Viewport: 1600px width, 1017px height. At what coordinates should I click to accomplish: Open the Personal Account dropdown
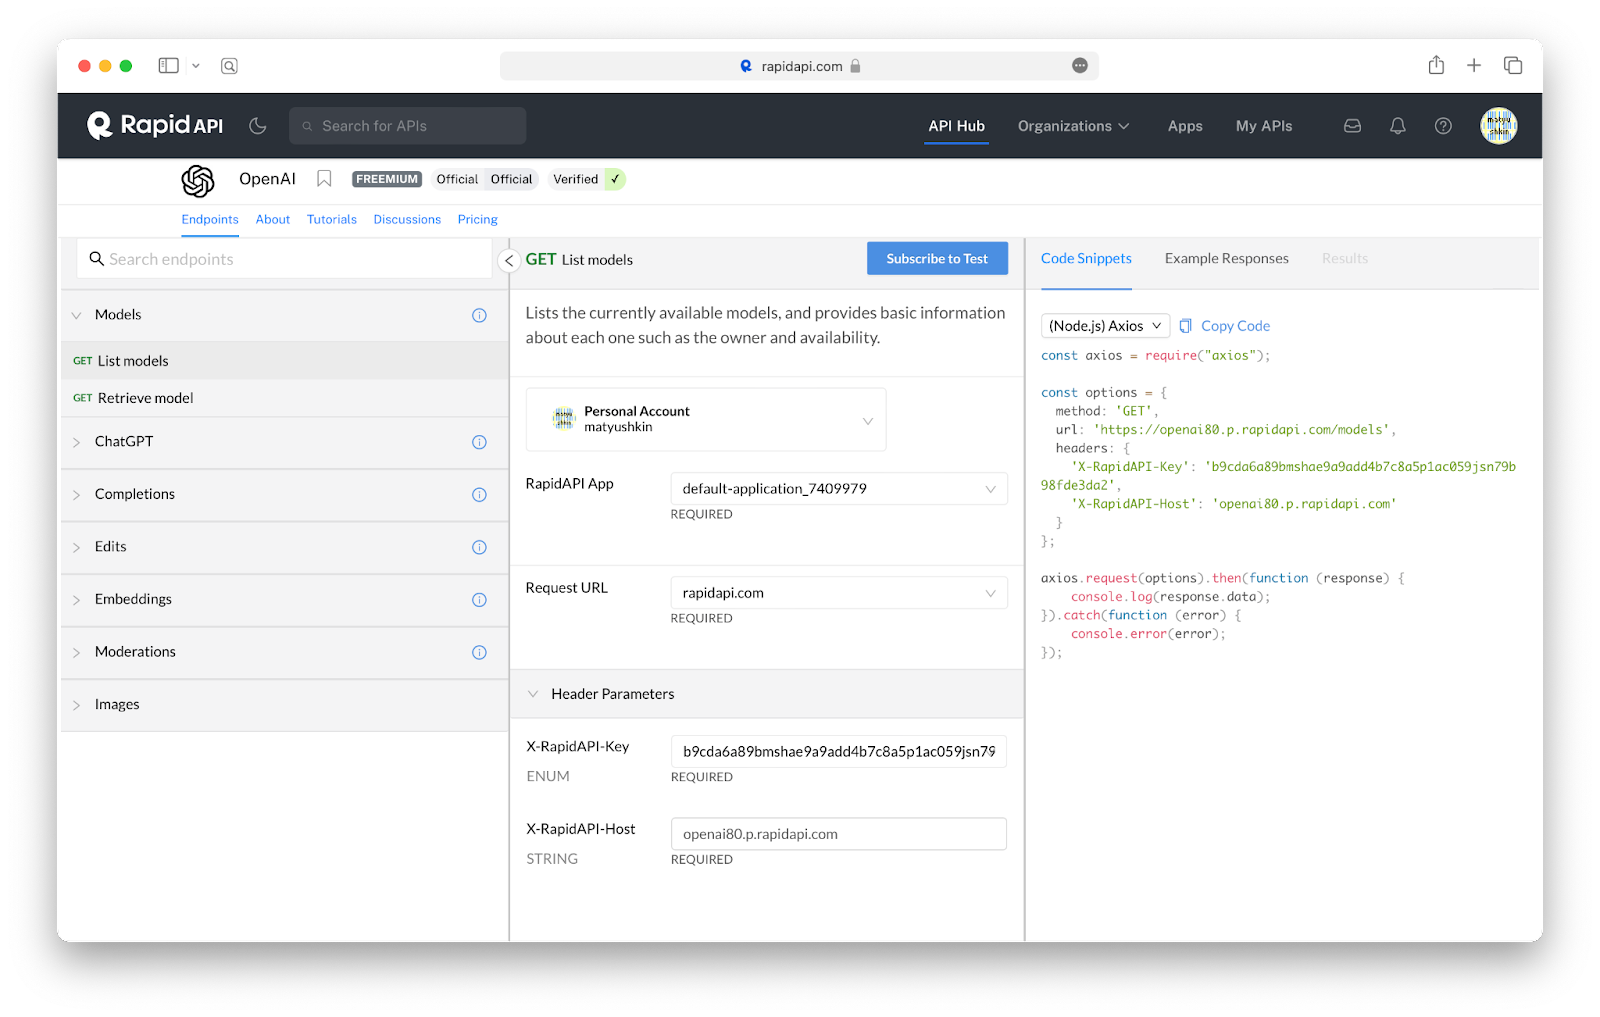[706, 419]
